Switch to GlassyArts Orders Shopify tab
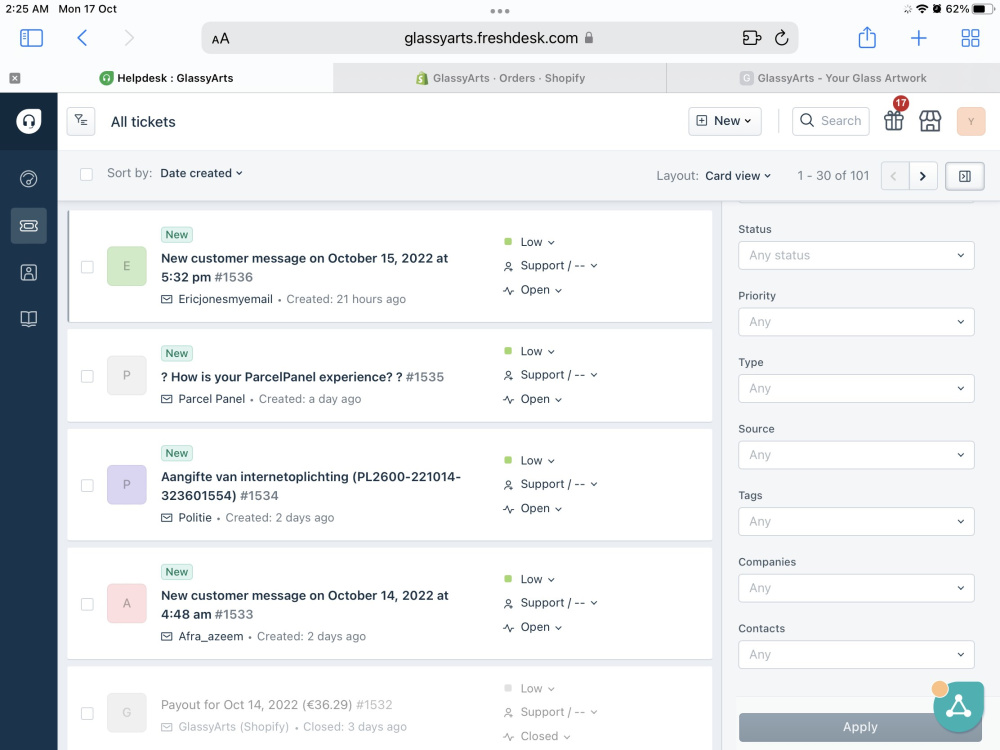1000x750 pixels. 500,78
